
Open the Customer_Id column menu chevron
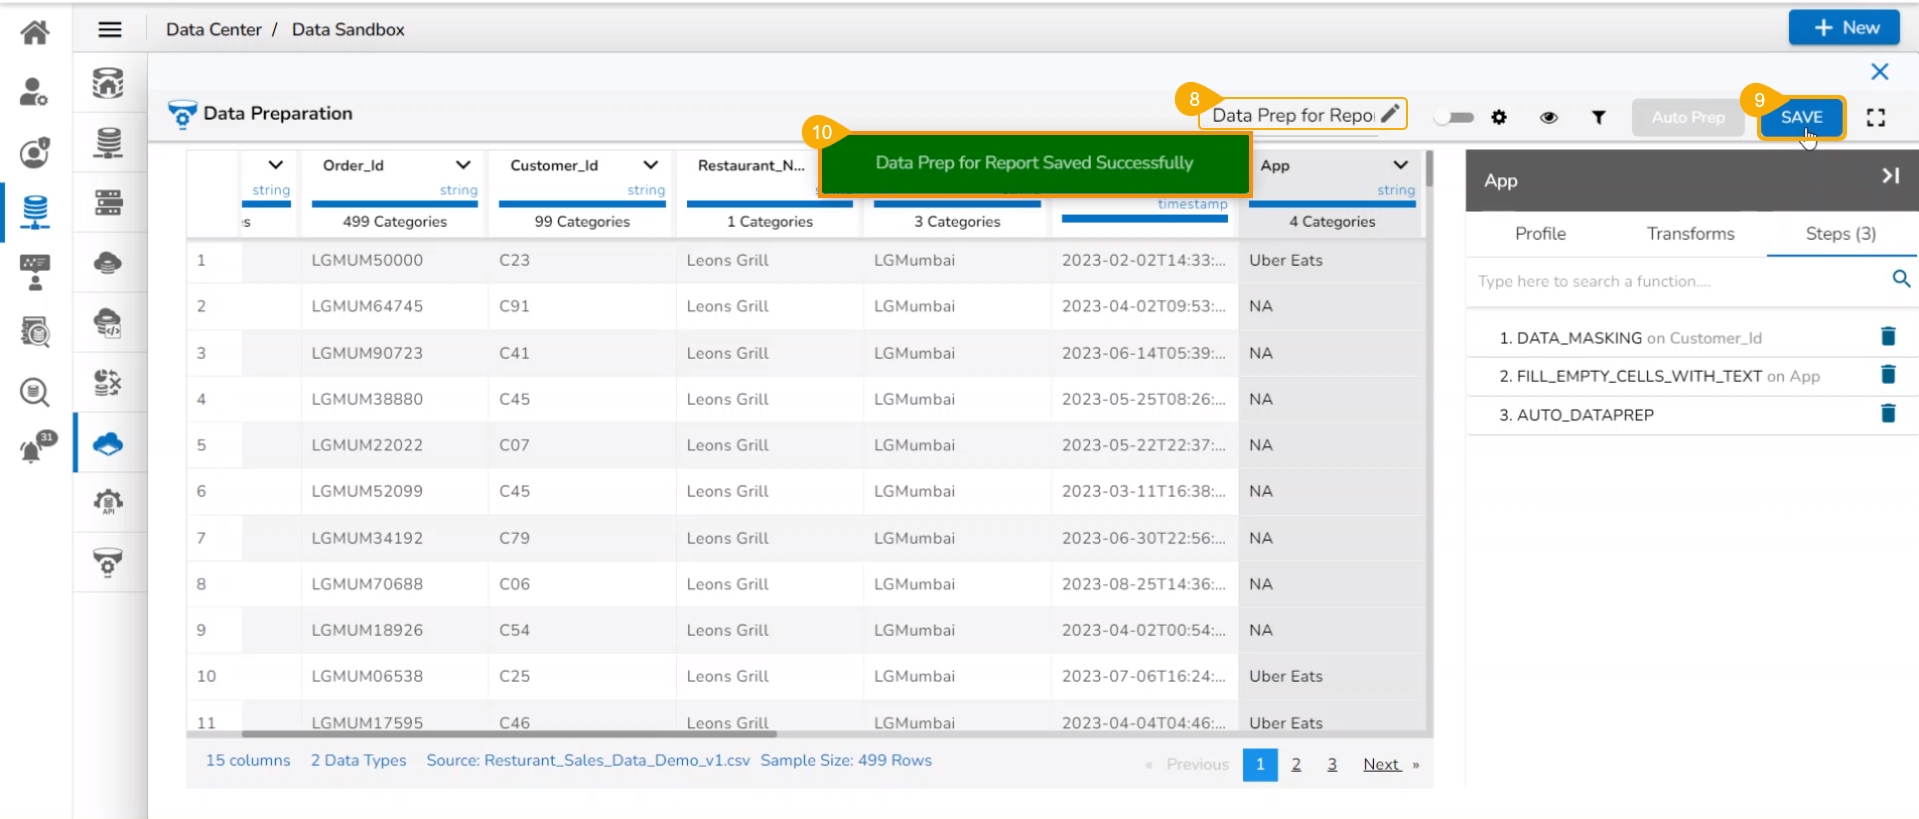tap(650, 165)
